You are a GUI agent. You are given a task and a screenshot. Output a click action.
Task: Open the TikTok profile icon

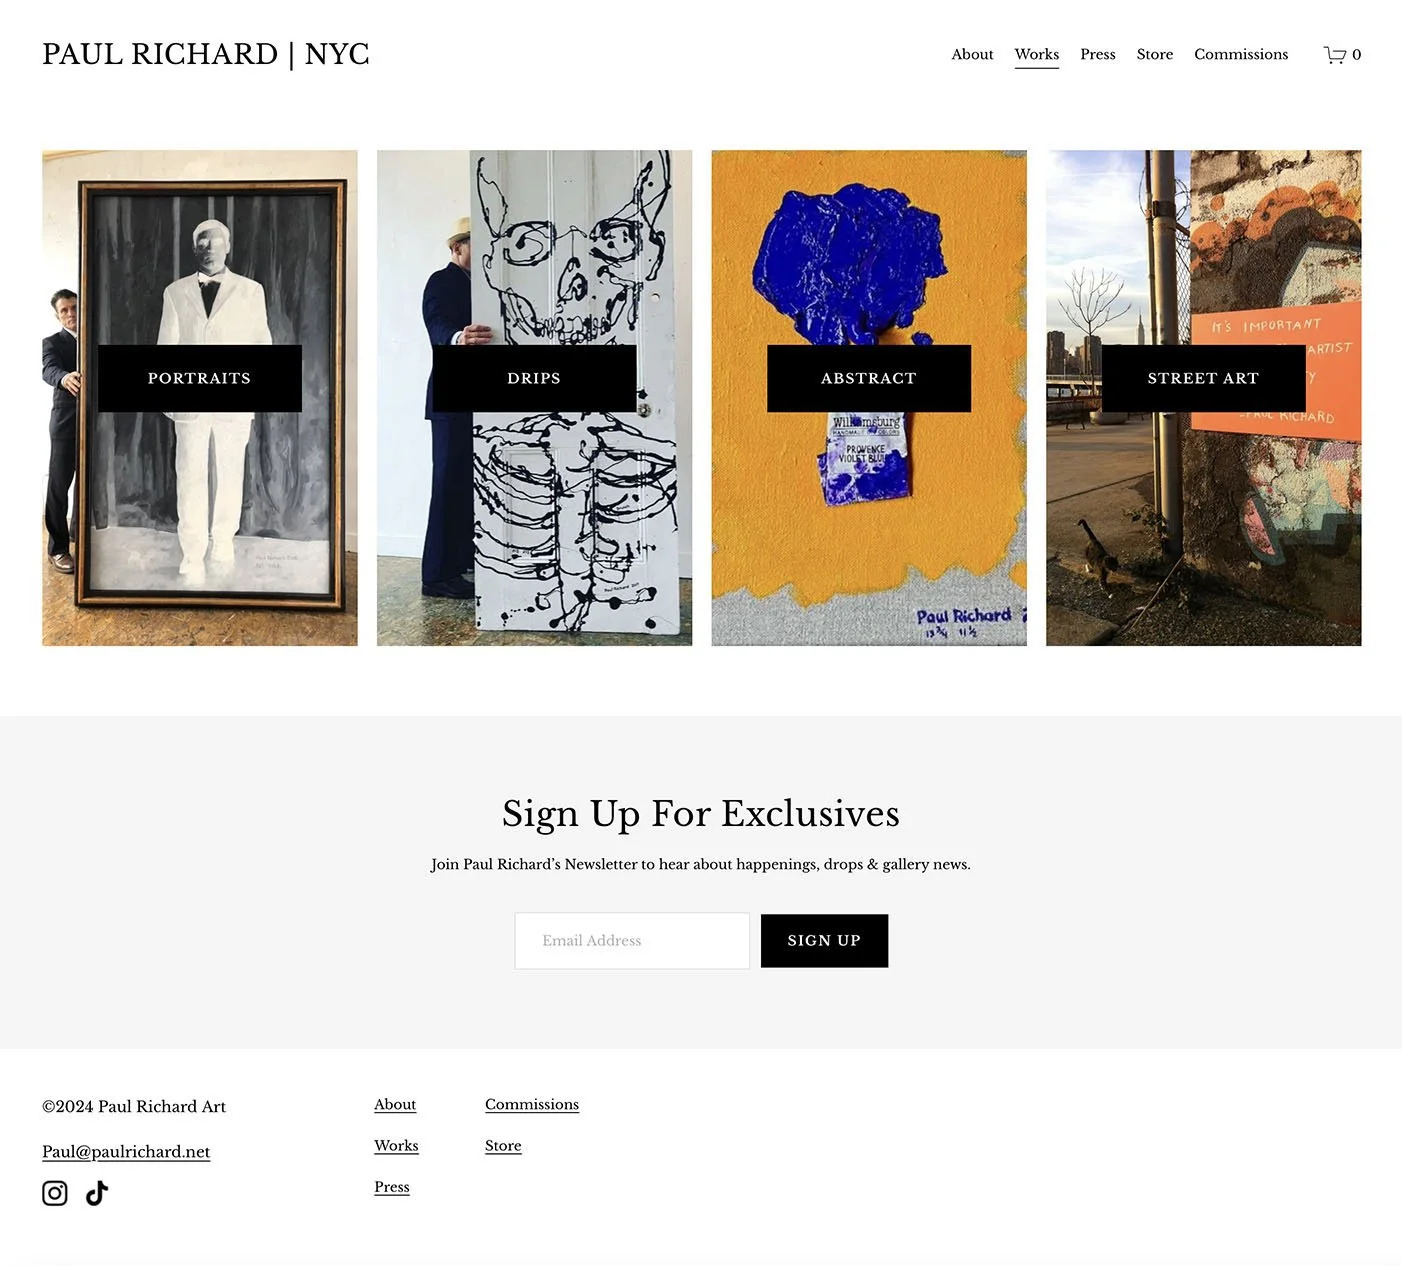tap(97, 1193)
